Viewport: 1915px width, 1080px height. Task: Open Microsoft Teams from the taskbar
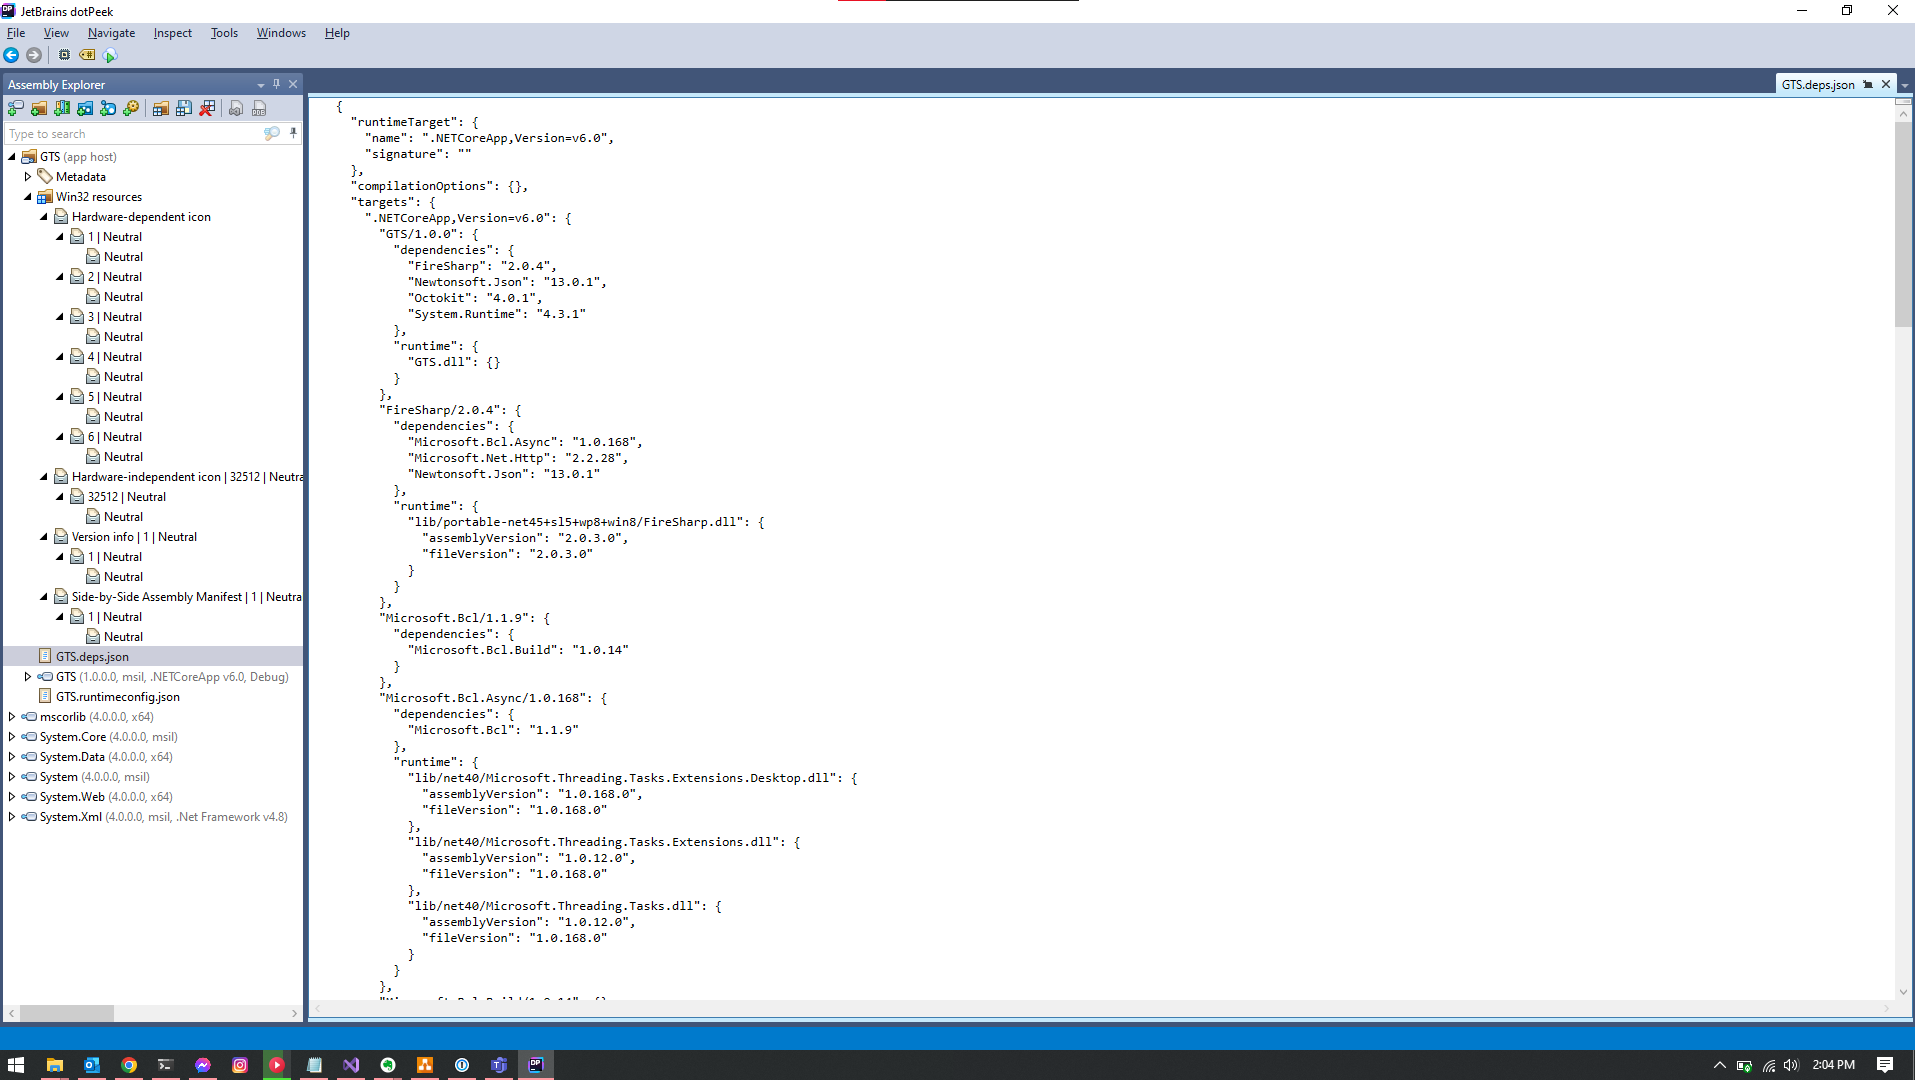[499, 1065]
